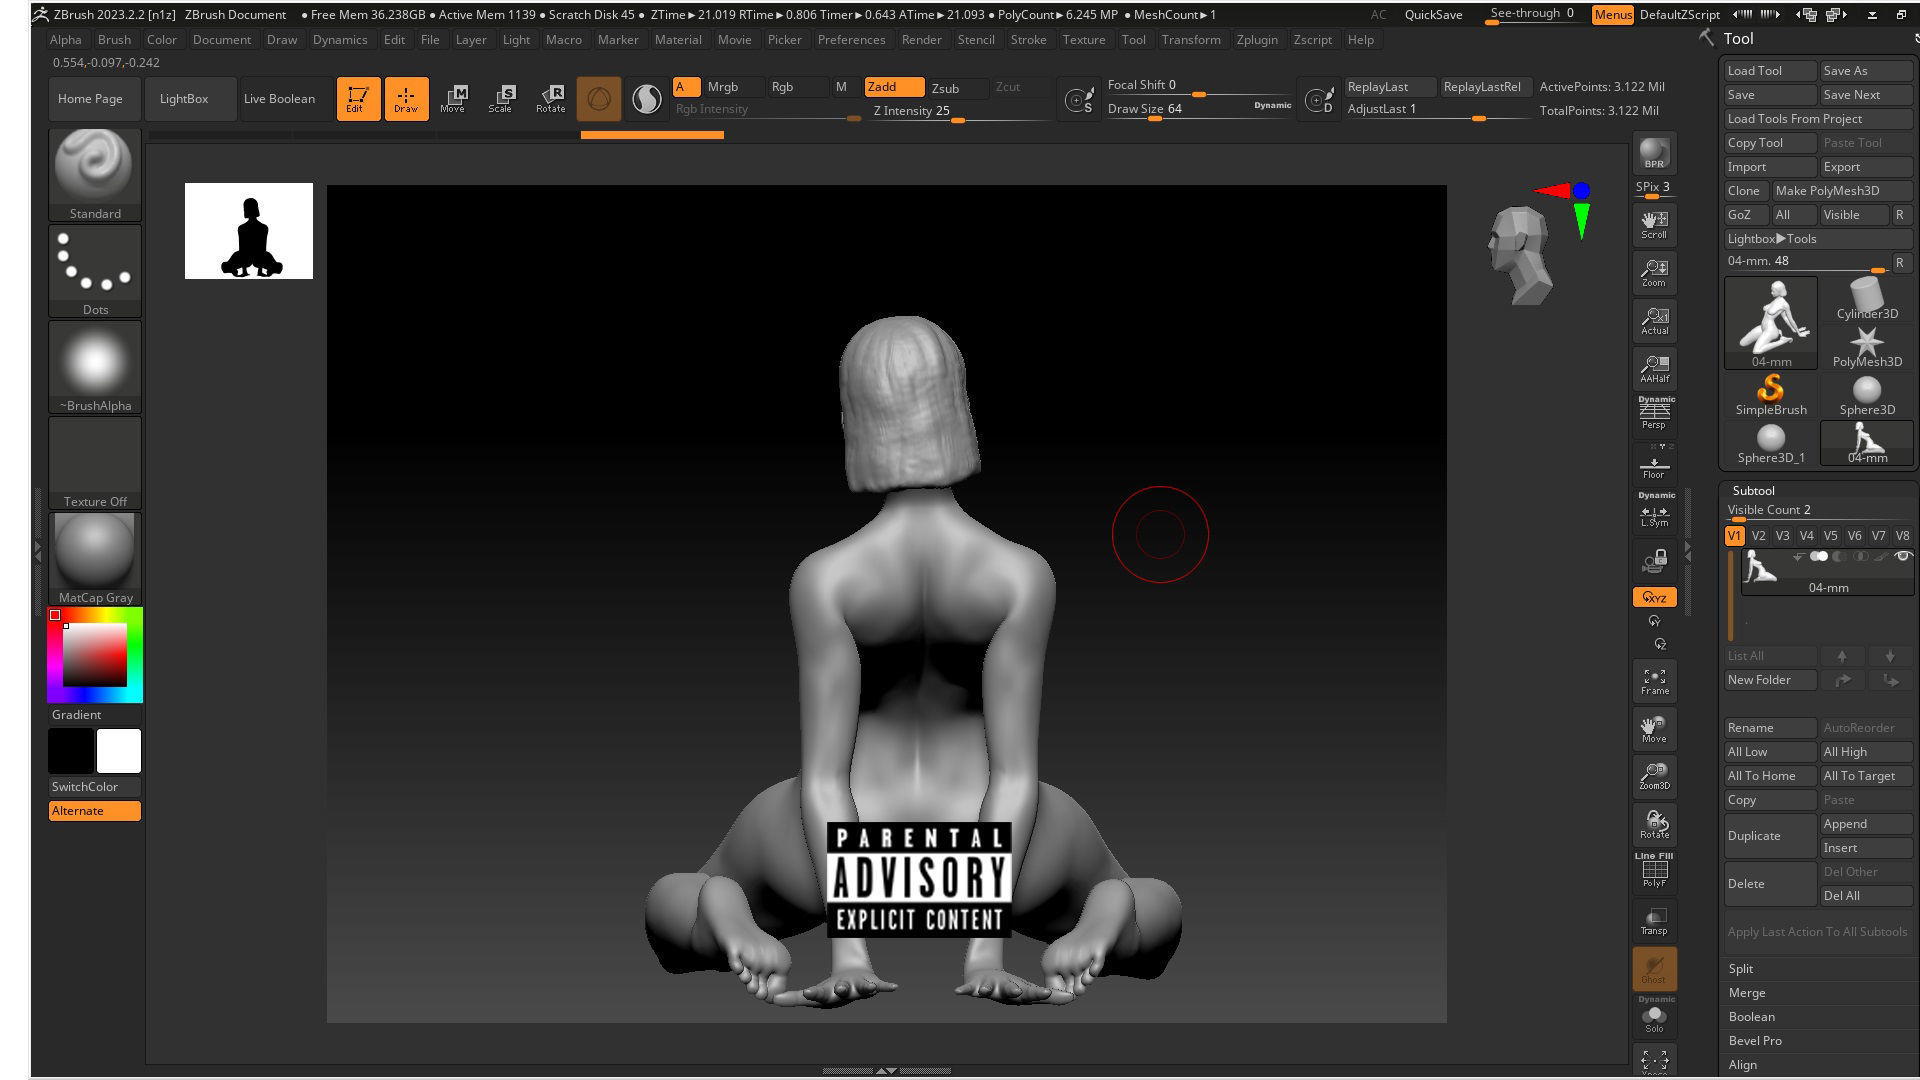Select the Sphere3D tool
The image size is (1920, 1080).
(1867, 394)
